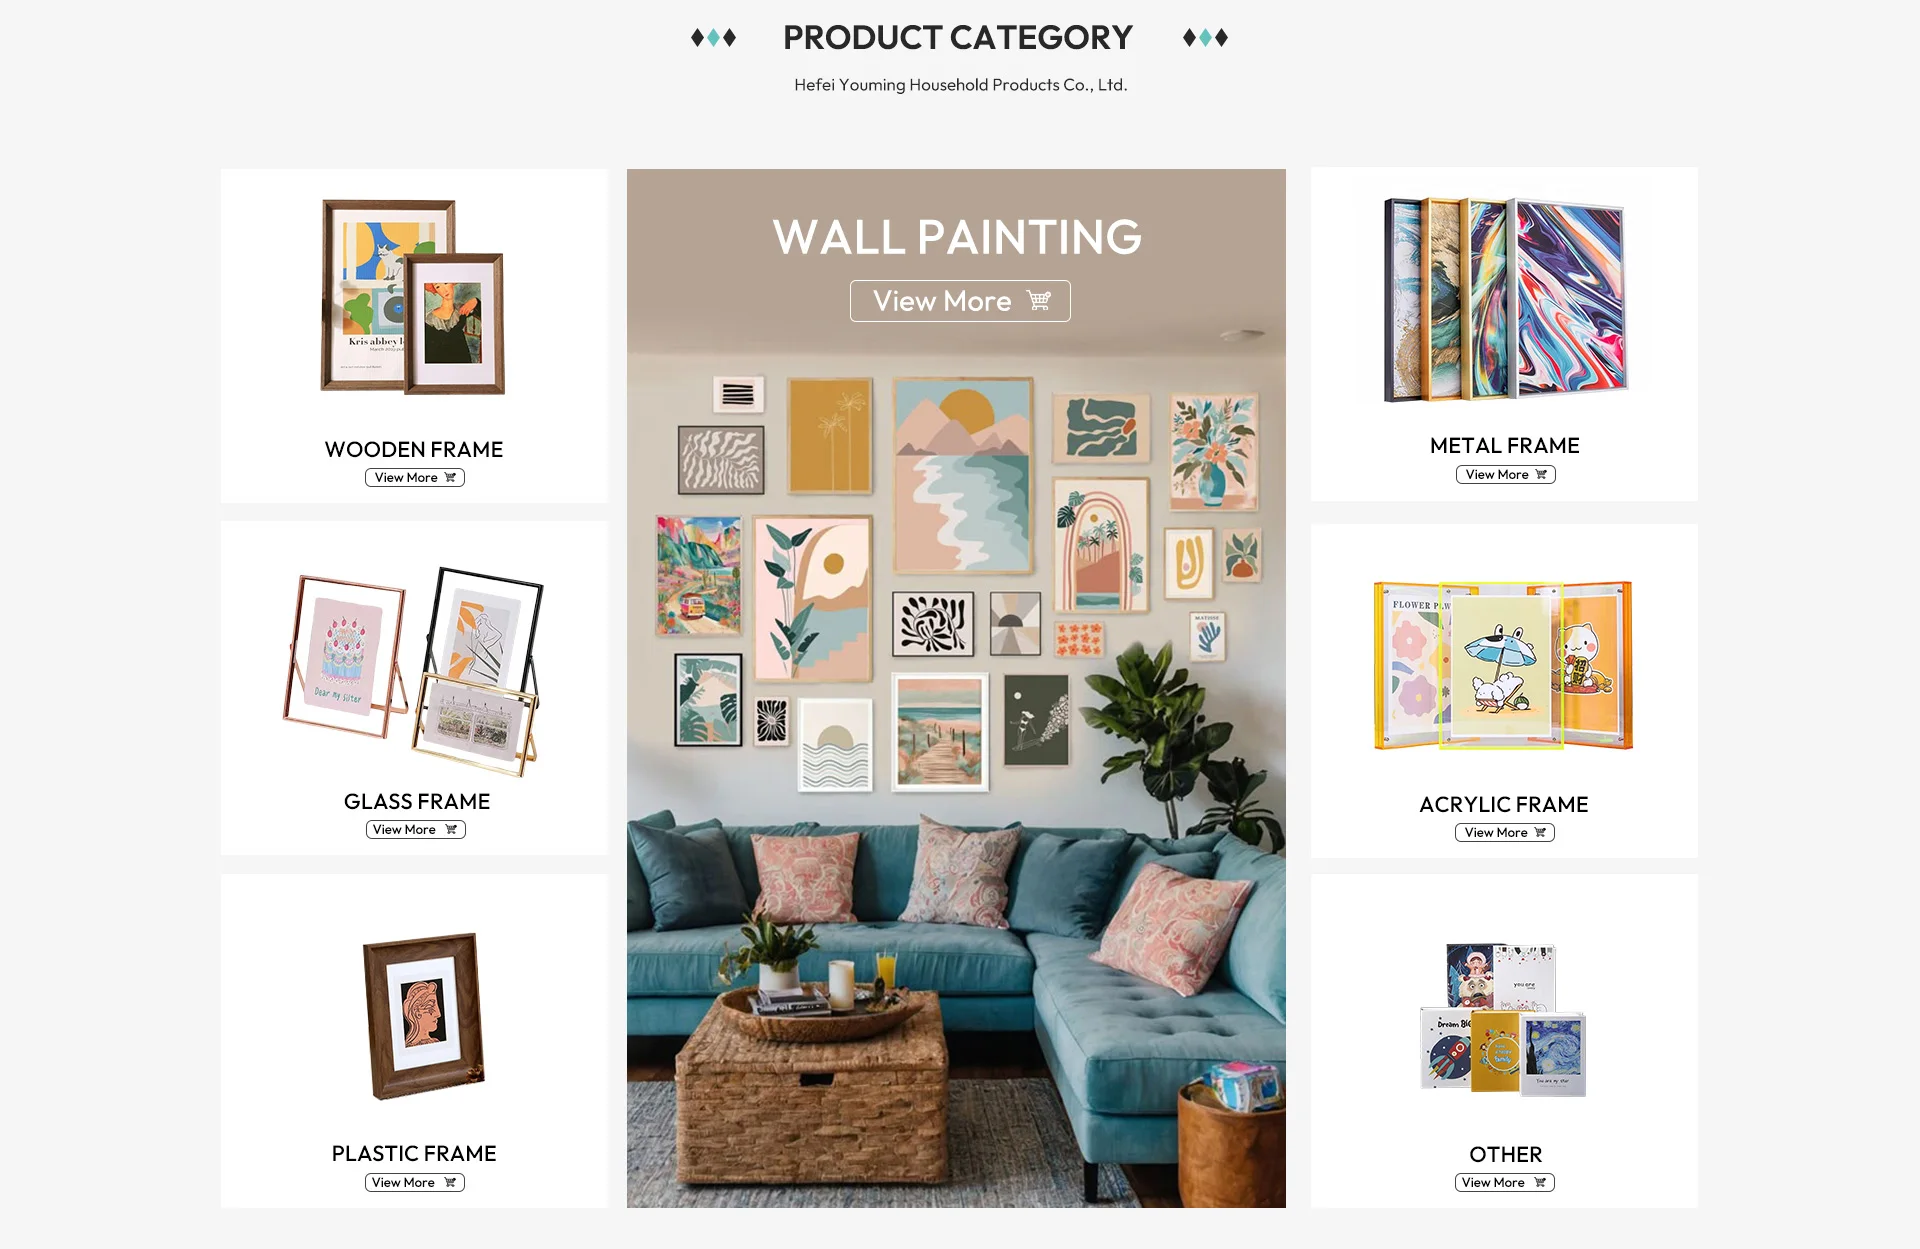The image size is (1920, 1249).
Task: Click the WALL PAINTING heading
Action: click(x=957, y=237)
